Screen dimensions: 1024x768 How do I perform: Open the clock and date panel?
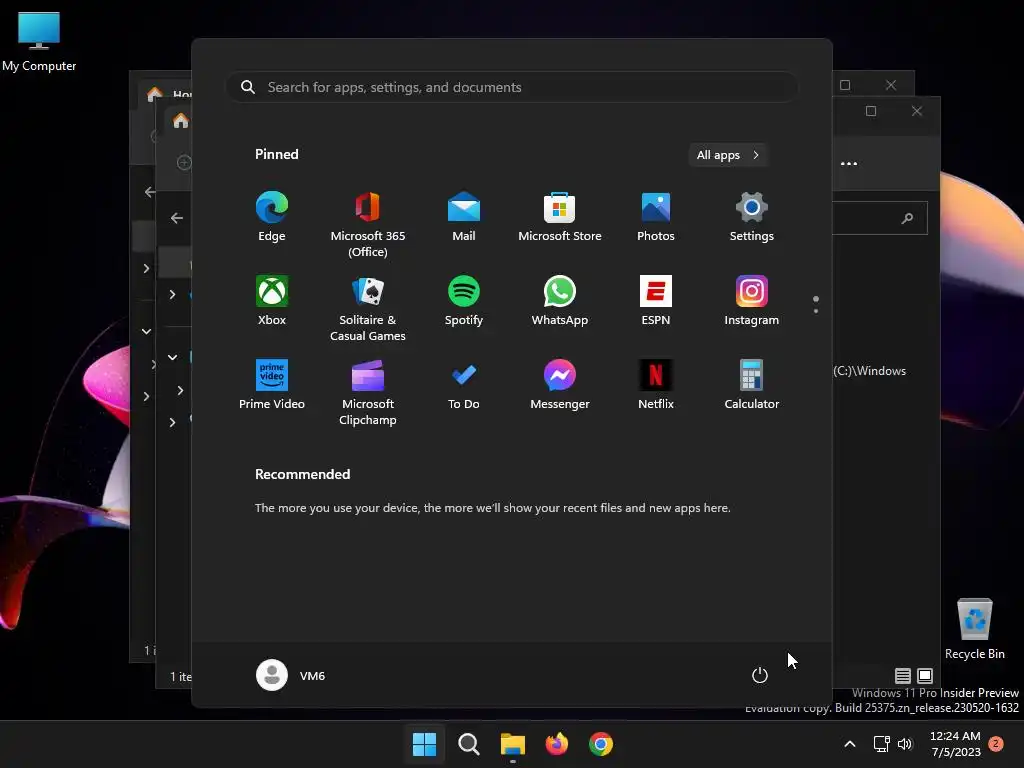[955, 744]
